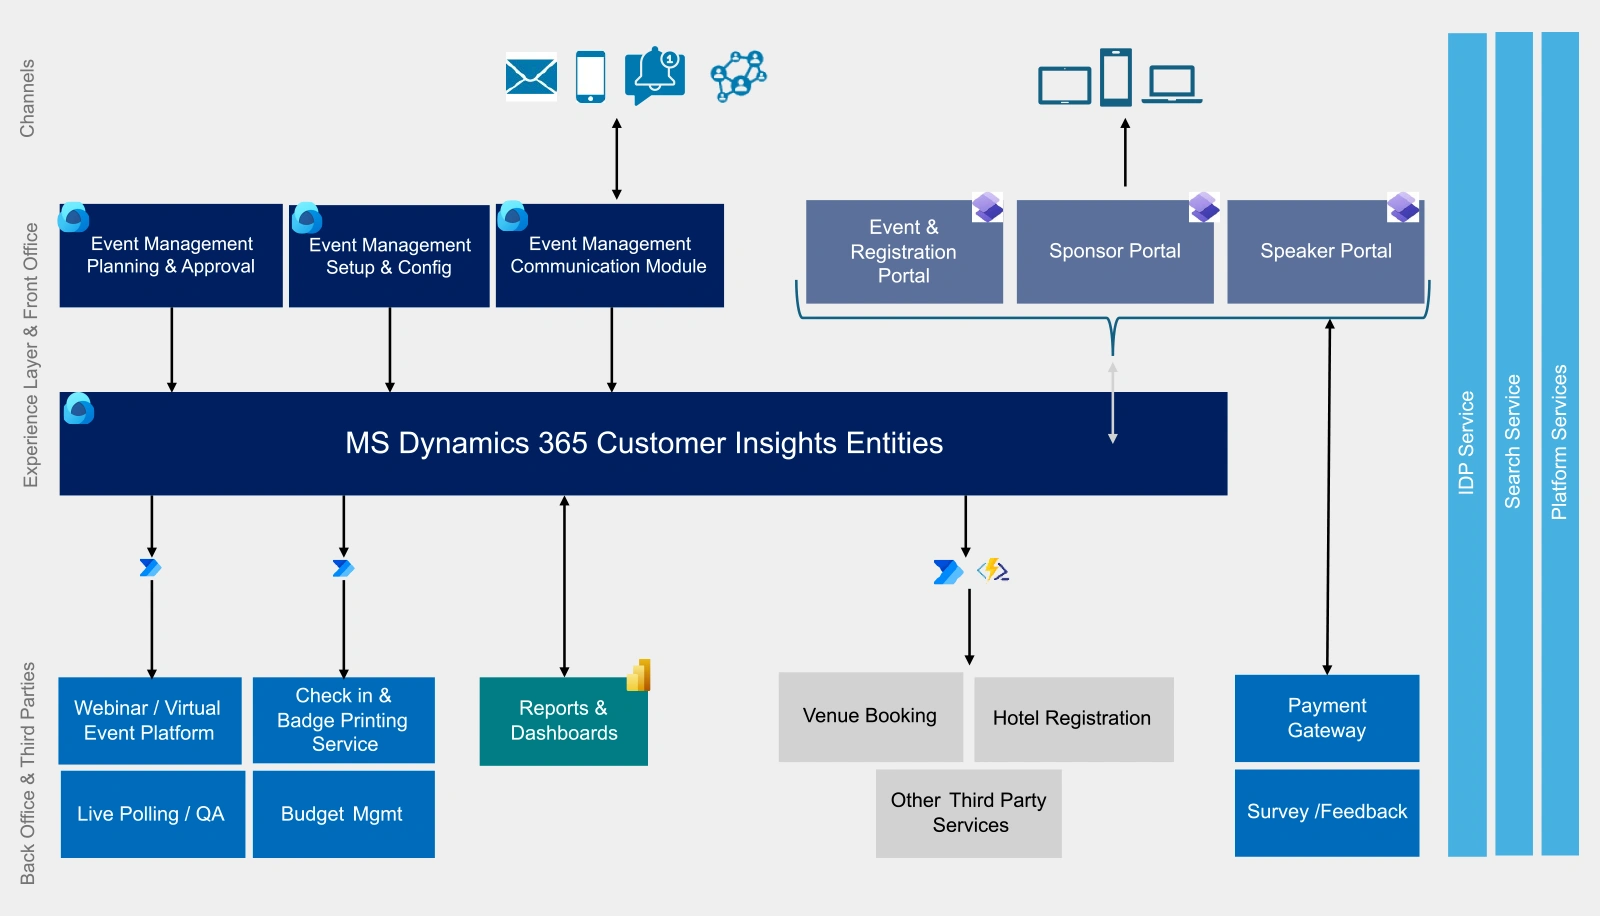
Task: Select Event Management Setup & Config box
Action: tap(389, 257)
